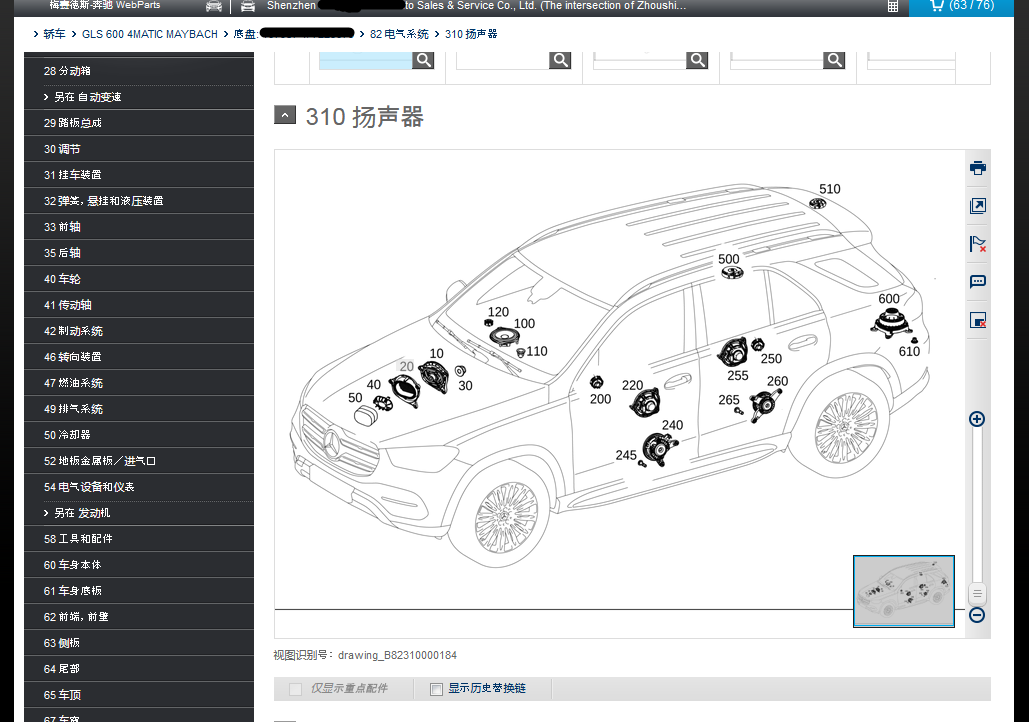
Task: Enable 显示历史替换链 checkbox
Action: [436, 689]
